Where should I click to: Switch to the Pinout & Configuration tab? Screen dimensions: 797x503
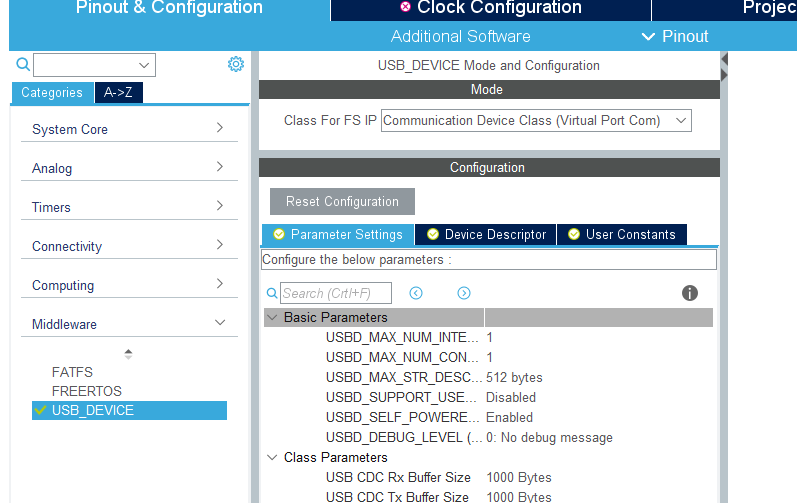pyautogui.click(x=169, y=8)
